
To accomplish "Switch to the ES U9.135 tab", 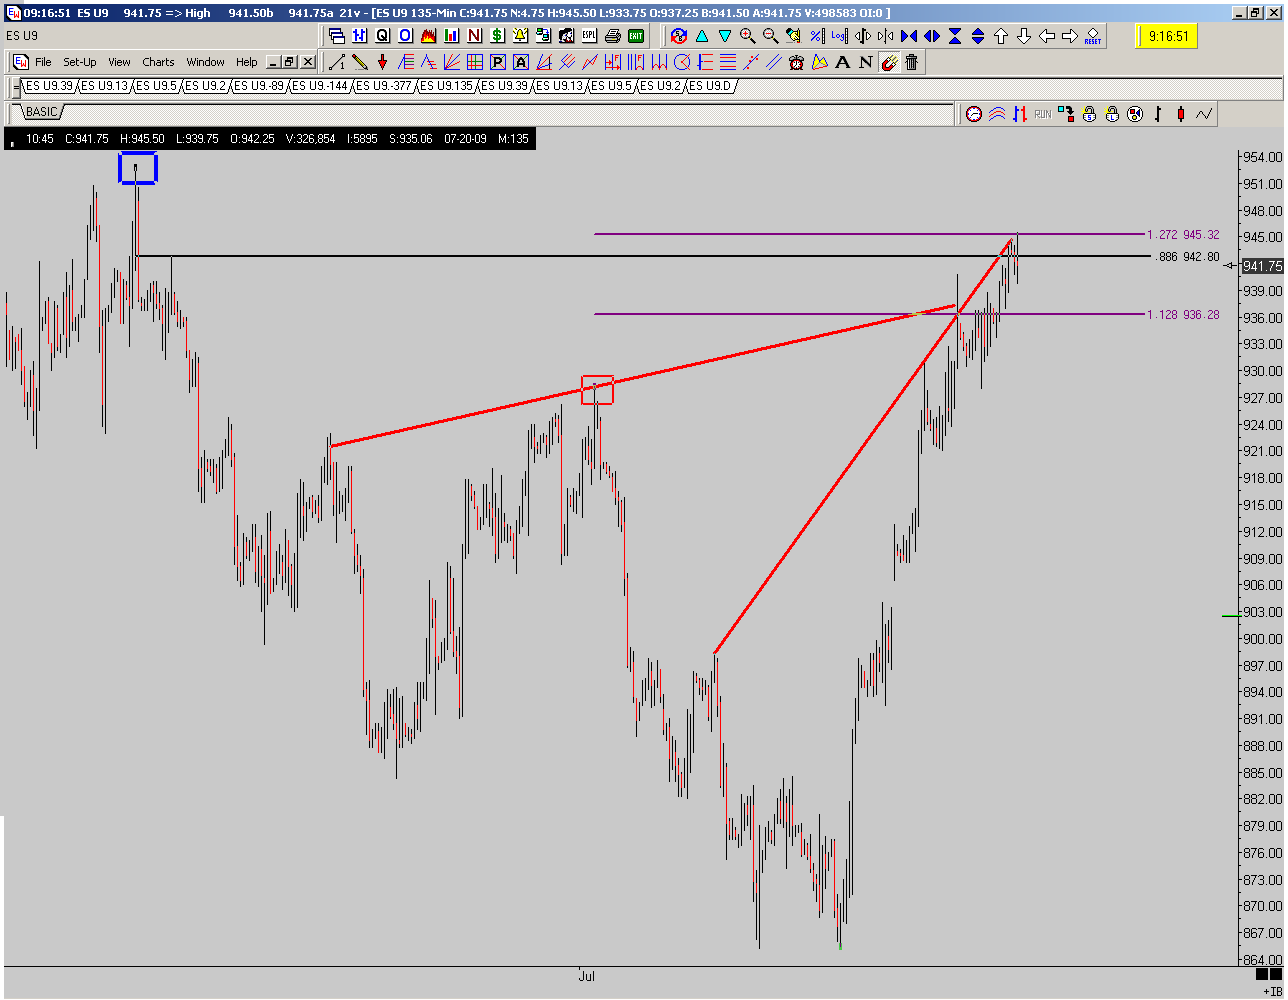I will click(x=446, y=86).
